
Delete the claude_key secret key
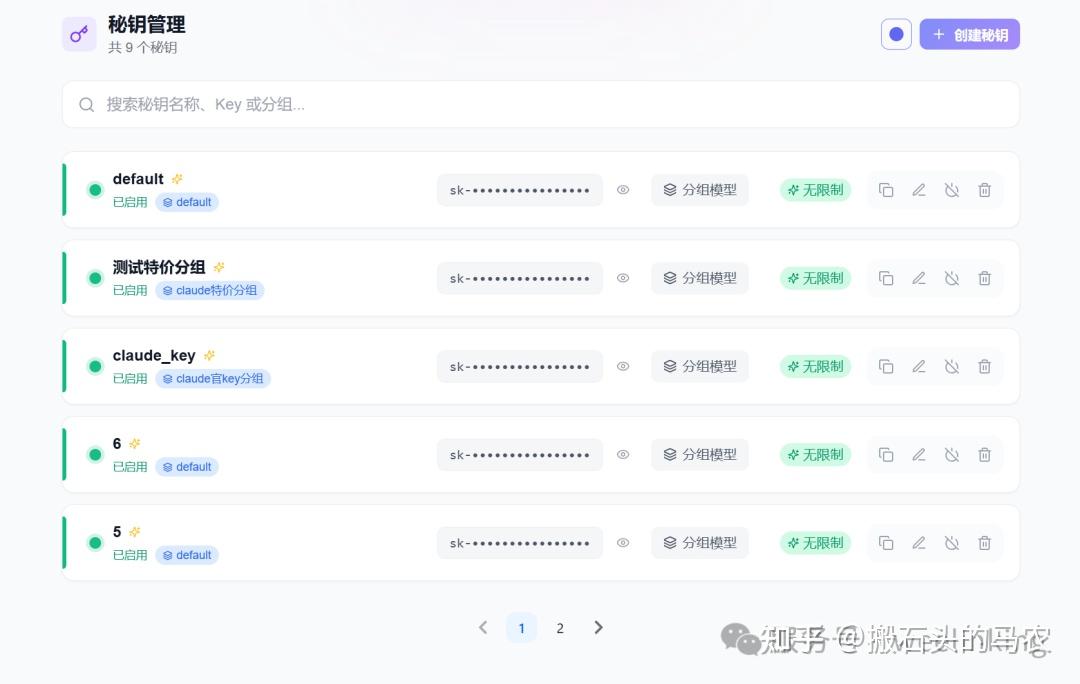(984, 367)
